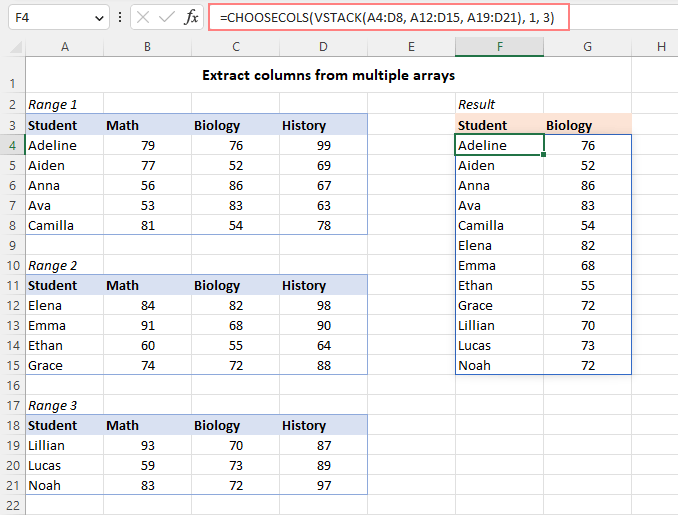This screenshot has width=678, height=515.
Task: Select column H header
Action: pyautogui.click(x=661, y=47)
